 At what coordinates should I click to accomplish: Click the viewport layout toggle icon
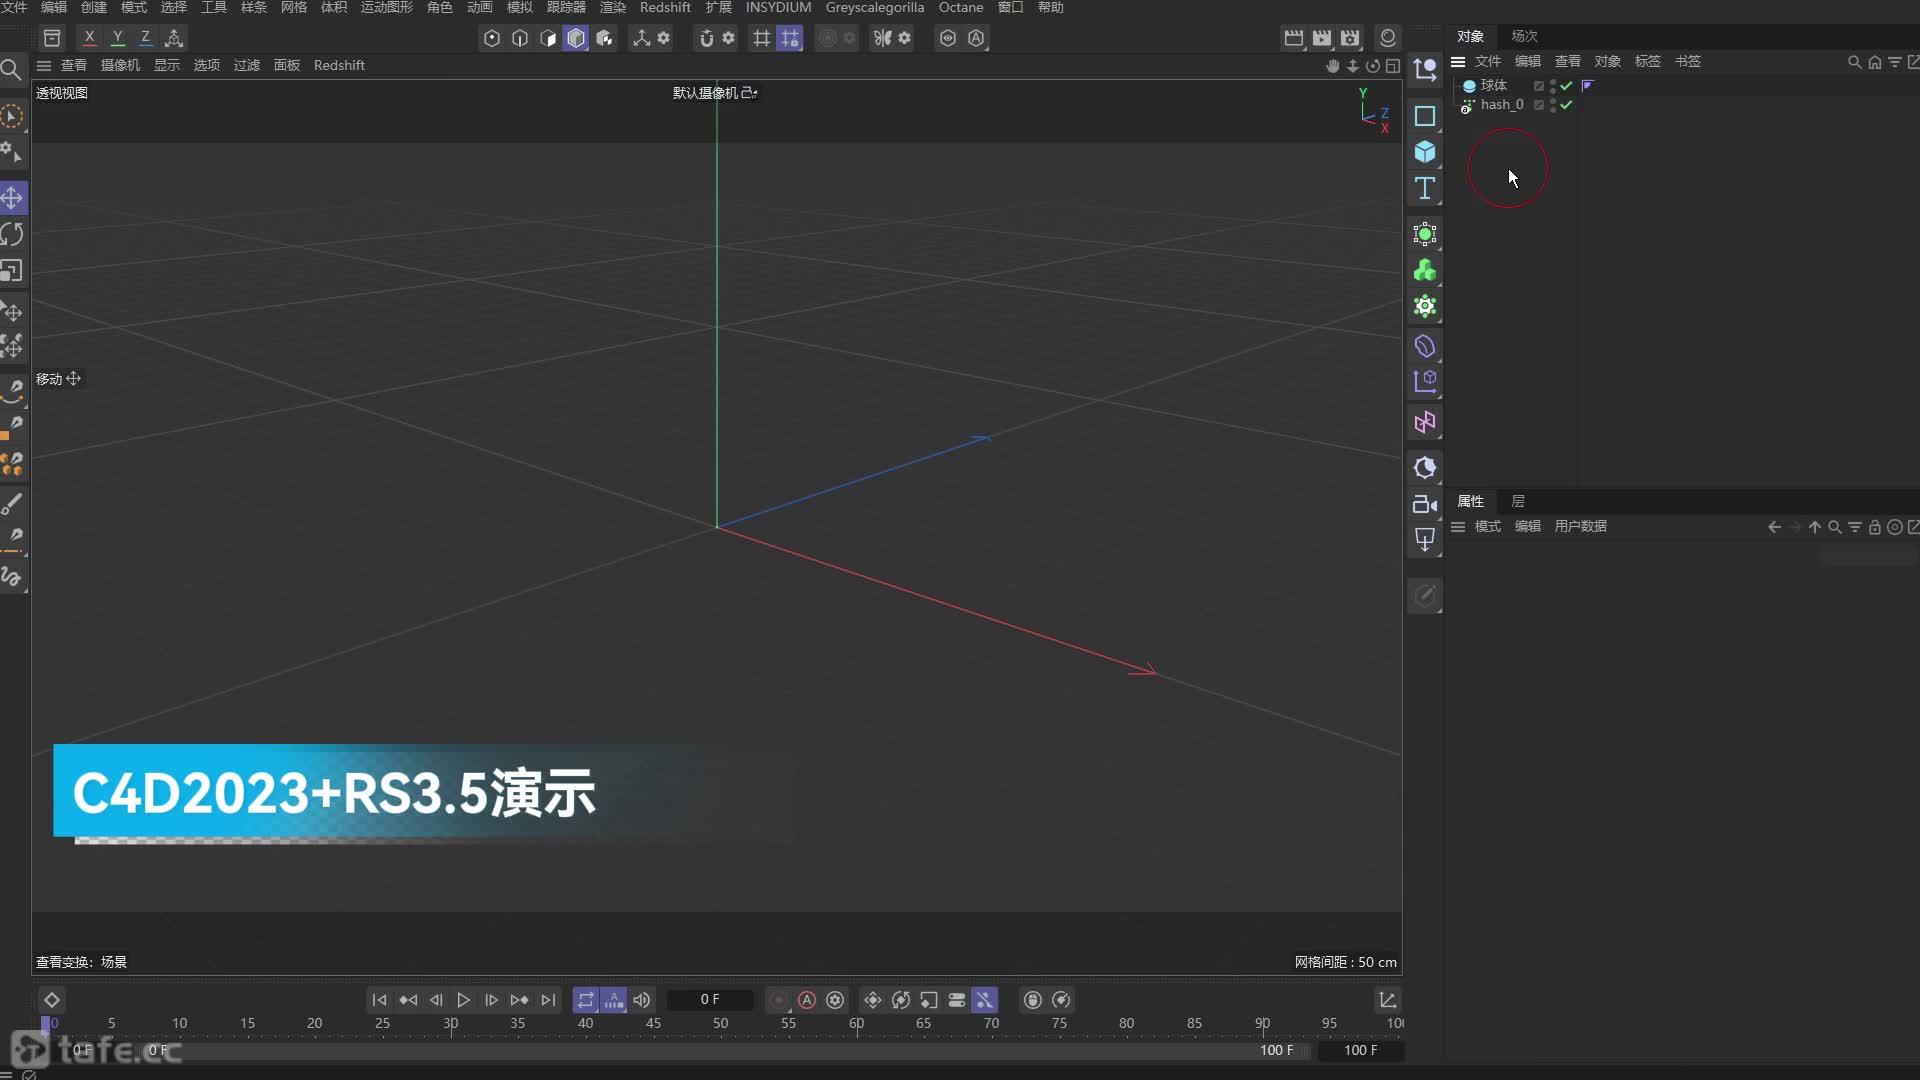1393,66
